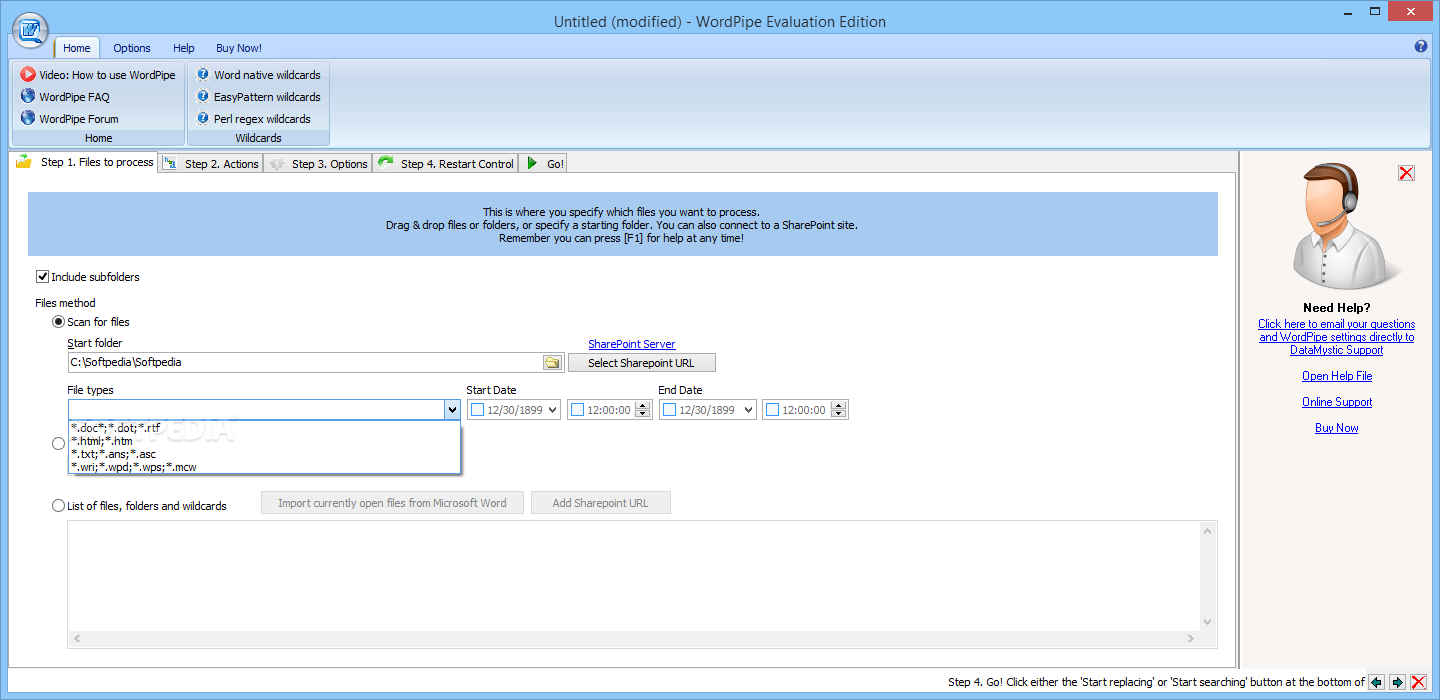1440x700 pixels.
Task: Enable the End Date checkbox
Action: point(669,410)
